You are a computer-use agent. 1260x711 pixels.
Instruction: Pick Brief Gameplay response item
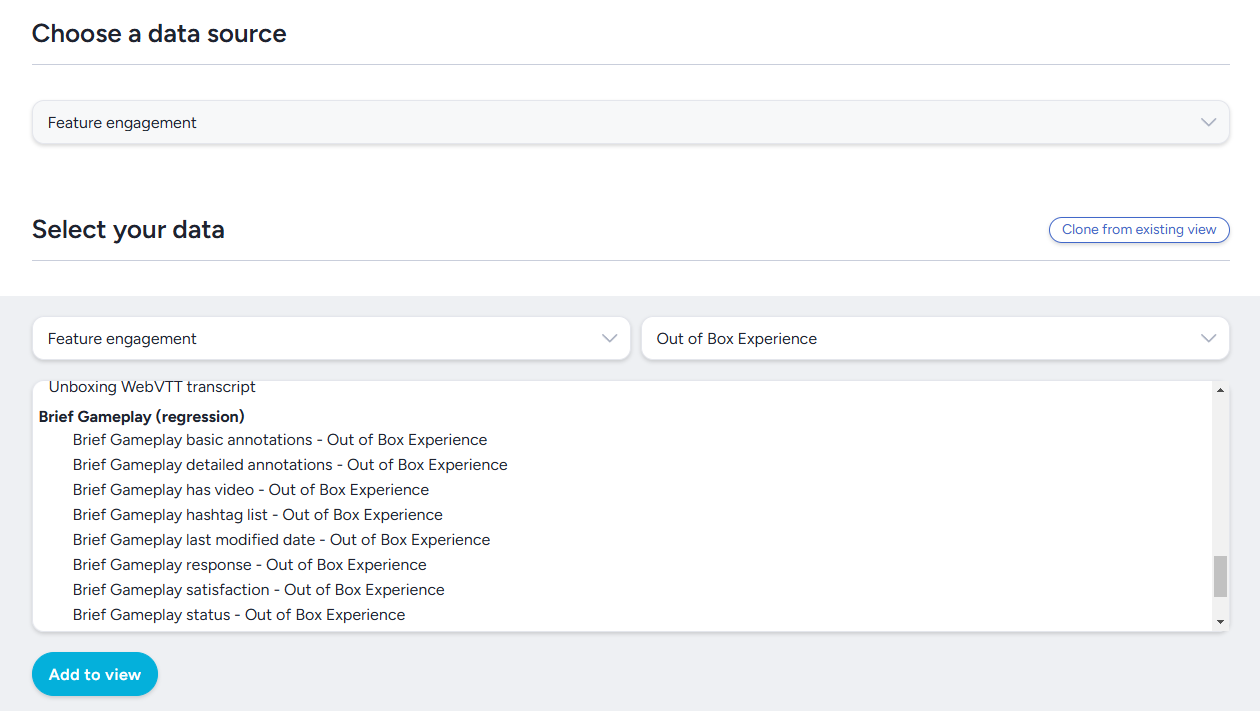(x=250, y=565)
